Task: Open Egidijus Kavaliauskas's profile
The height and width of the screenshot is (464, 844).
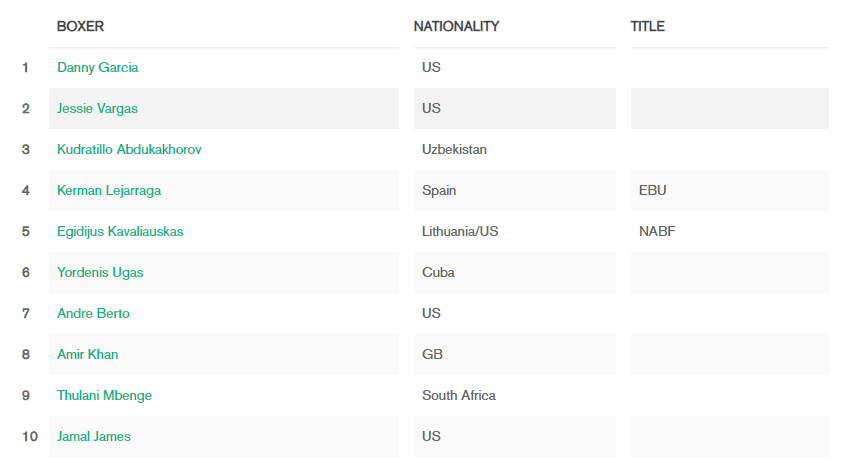Action: (x=120, y=231)
